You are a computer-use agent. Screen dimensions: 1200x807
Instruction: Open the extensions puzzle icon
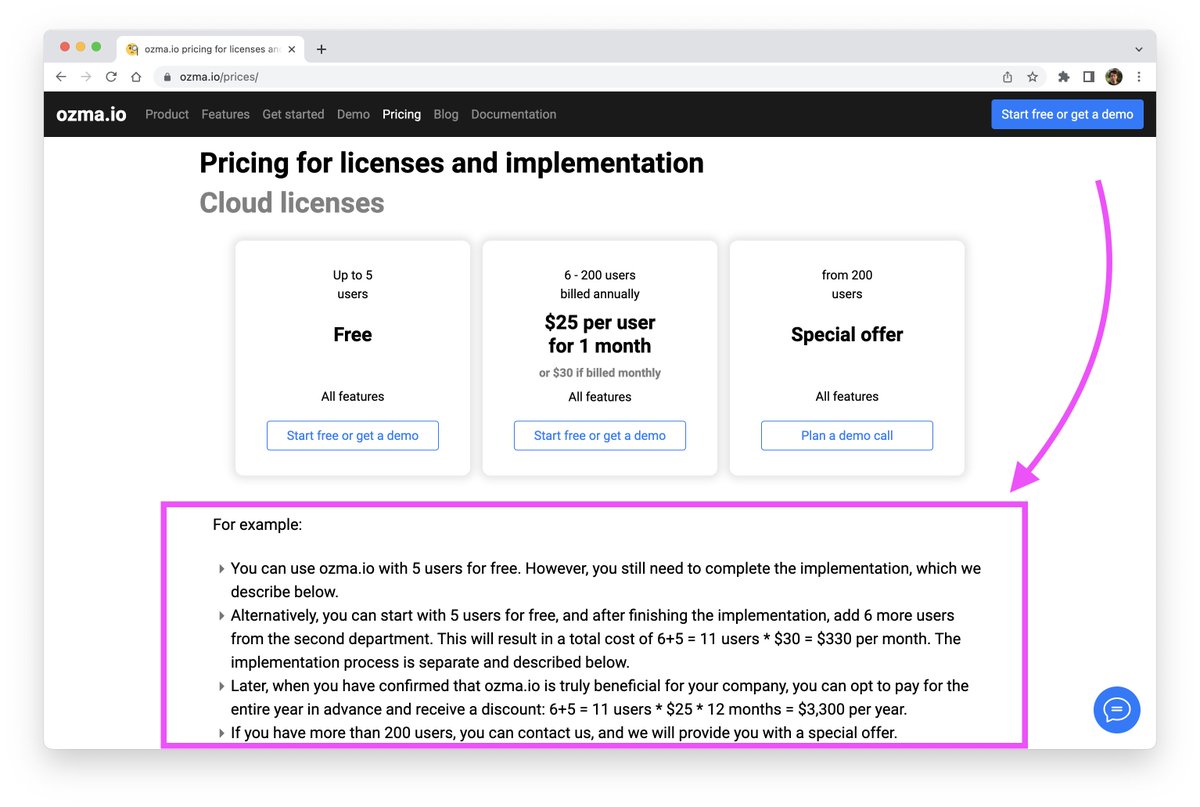1064,77
